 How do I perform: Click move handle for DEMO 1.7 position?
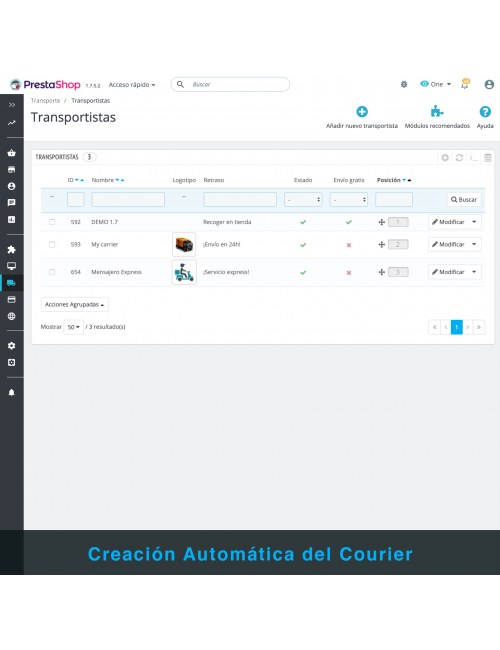pyautogui.click(x=381, y=222)
